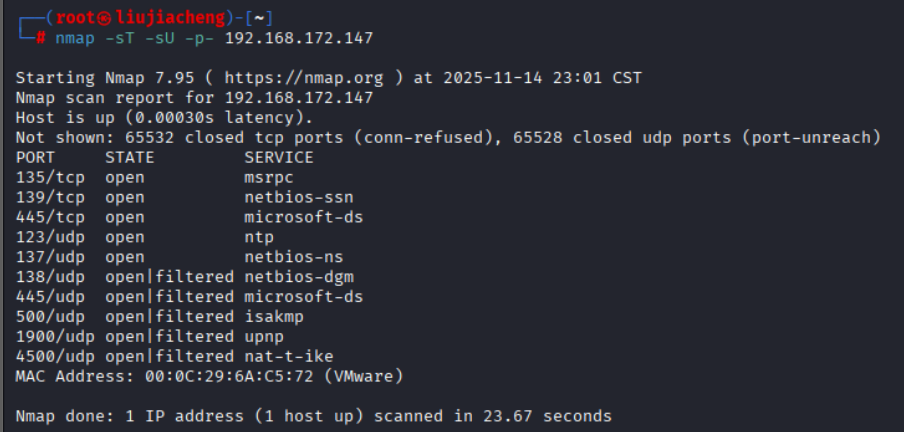The height and width of the screenshot is (432, 904).
Task: Click the -sU flag in the command
Action: (x=154, y=38)
